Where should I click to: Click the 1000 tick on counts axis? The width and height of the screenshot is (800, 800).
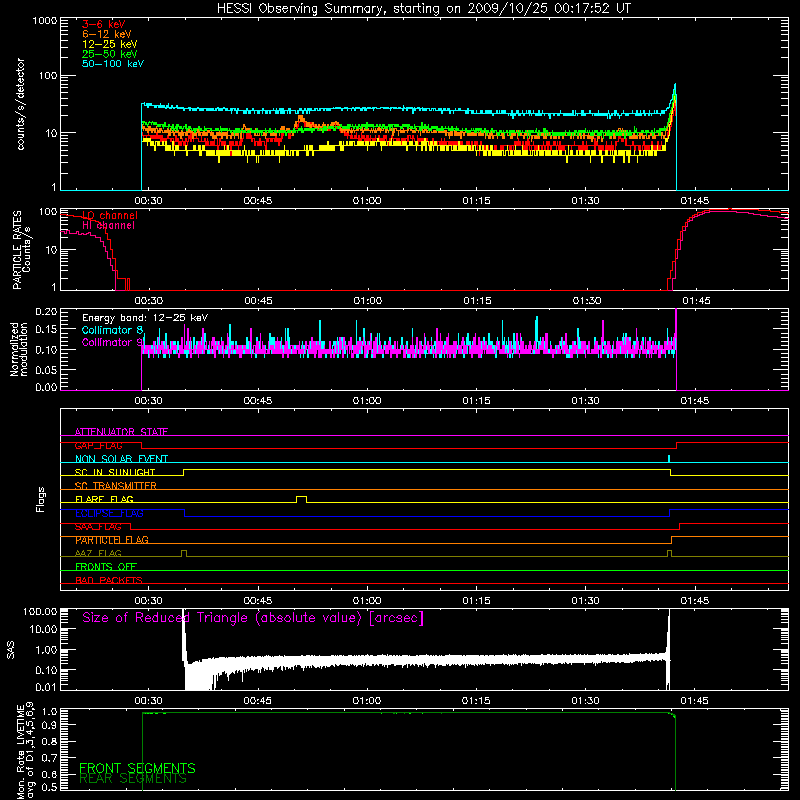pos(44,21)
